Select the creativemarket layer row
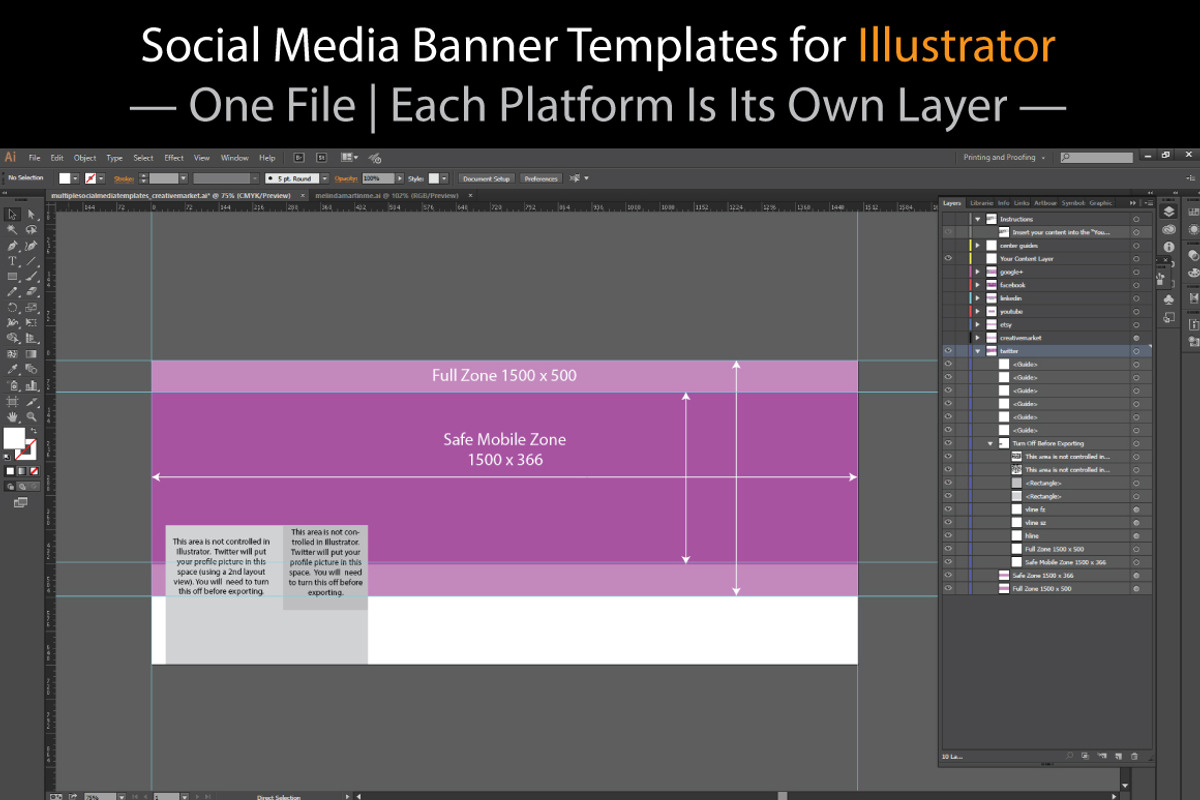Image resolution: width=1200 pixels, height=800 pixels. click(1046, 338)
